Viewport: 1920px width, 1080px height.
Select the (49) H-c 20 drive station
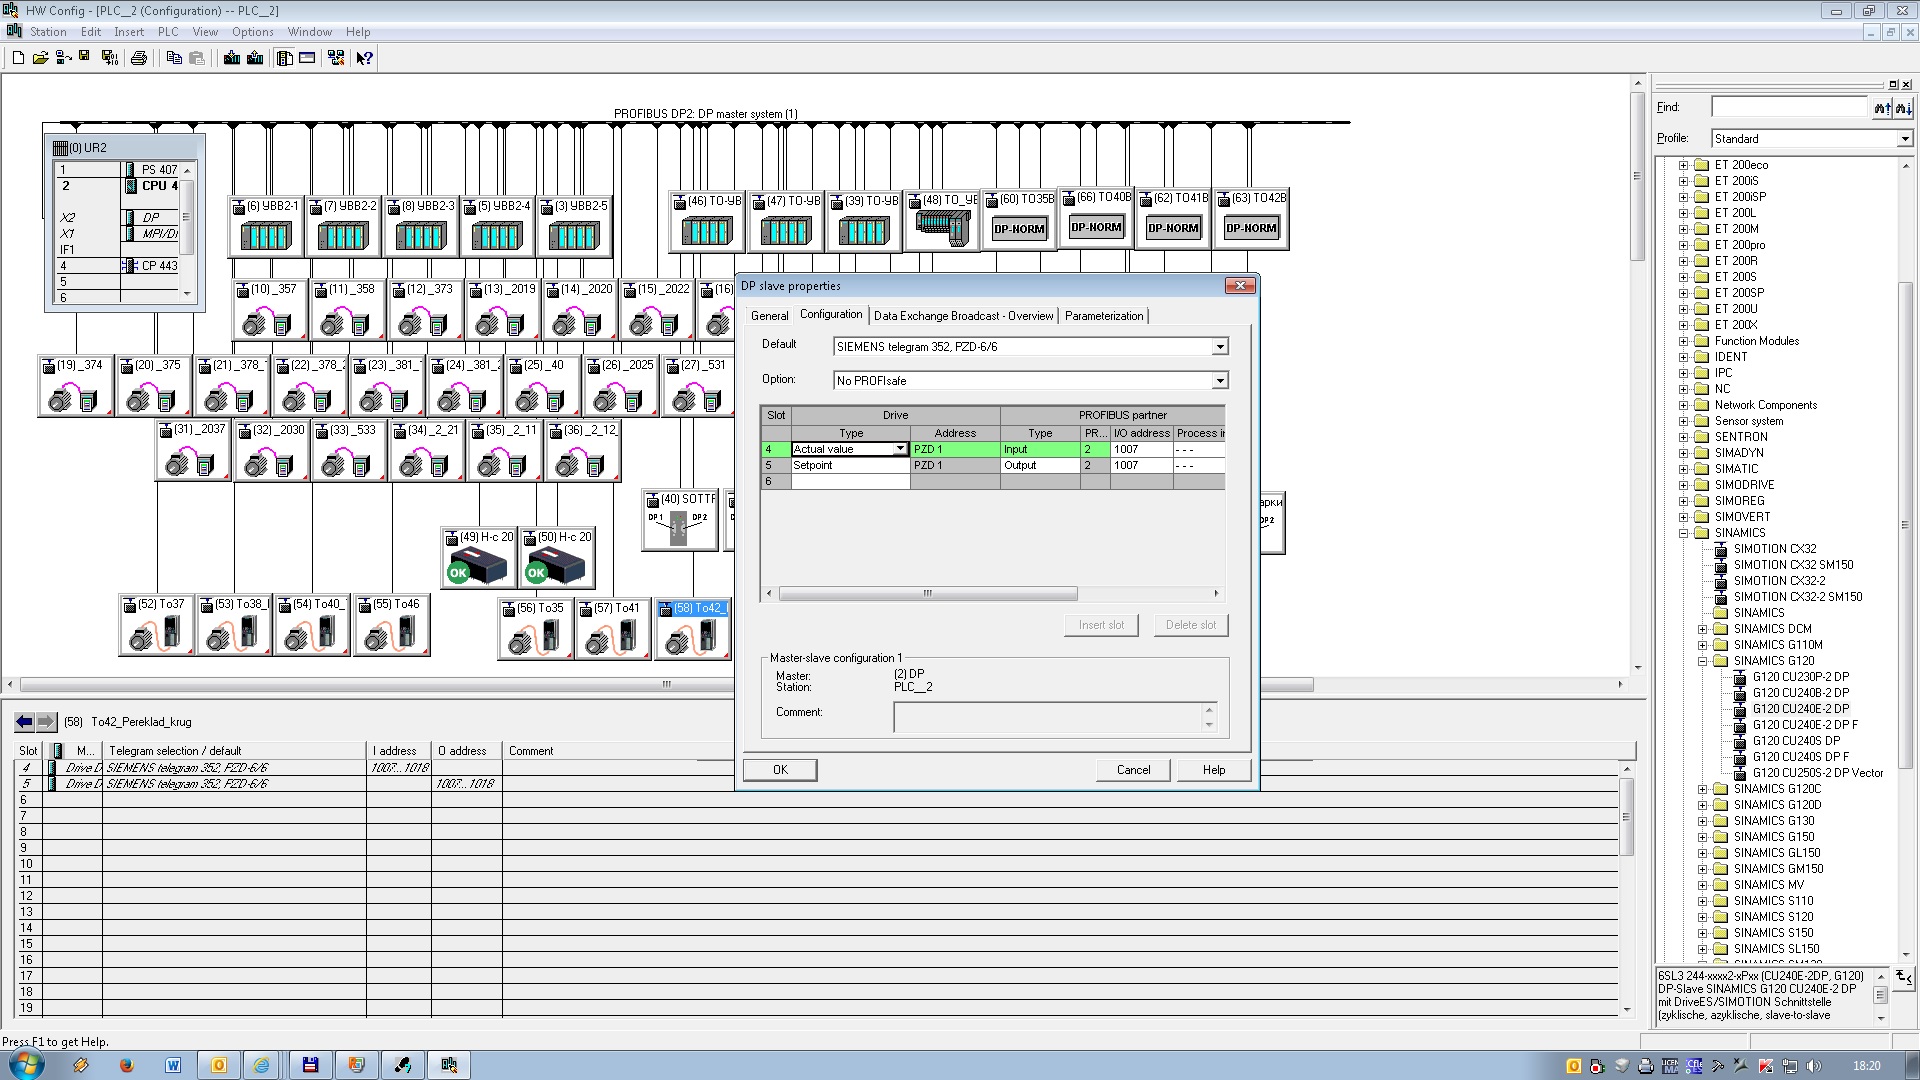479,558
